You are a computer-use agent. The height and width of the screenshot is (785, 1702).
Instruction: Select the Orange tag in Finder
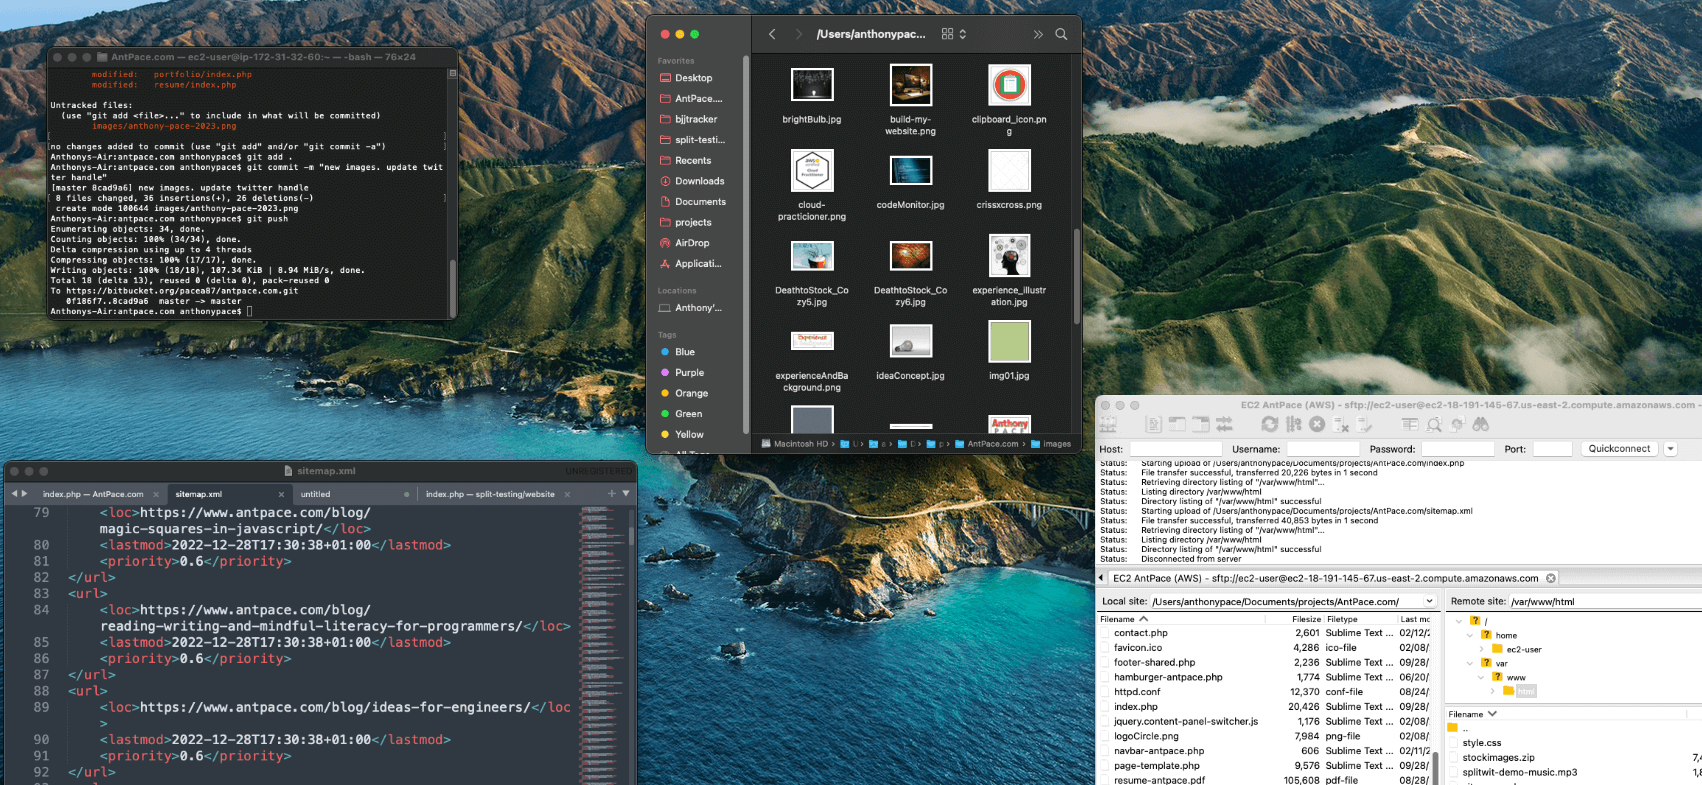tap(691, 393)
